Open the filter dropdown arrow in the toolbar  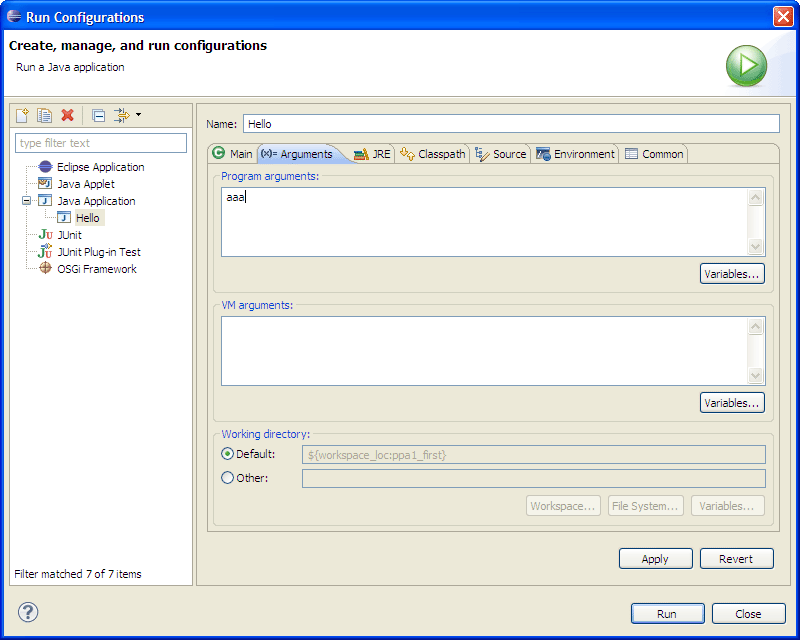[138, 115]
